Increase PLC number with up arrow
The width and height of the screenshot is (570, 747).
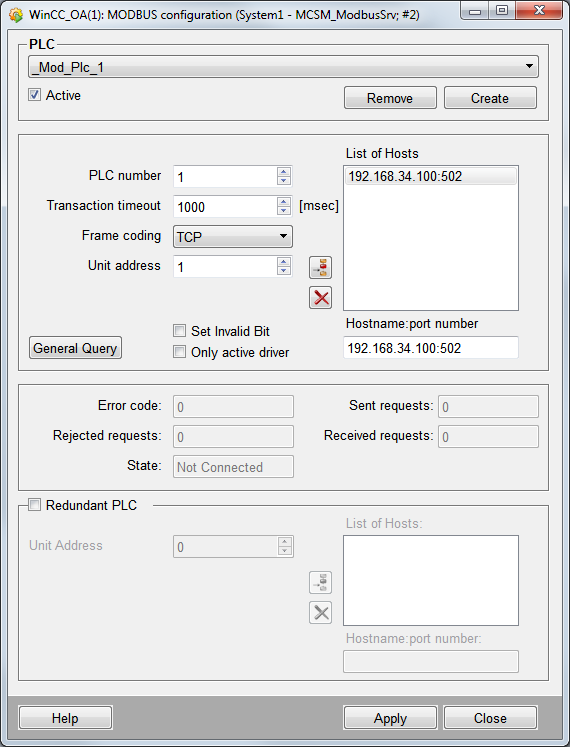284,172
